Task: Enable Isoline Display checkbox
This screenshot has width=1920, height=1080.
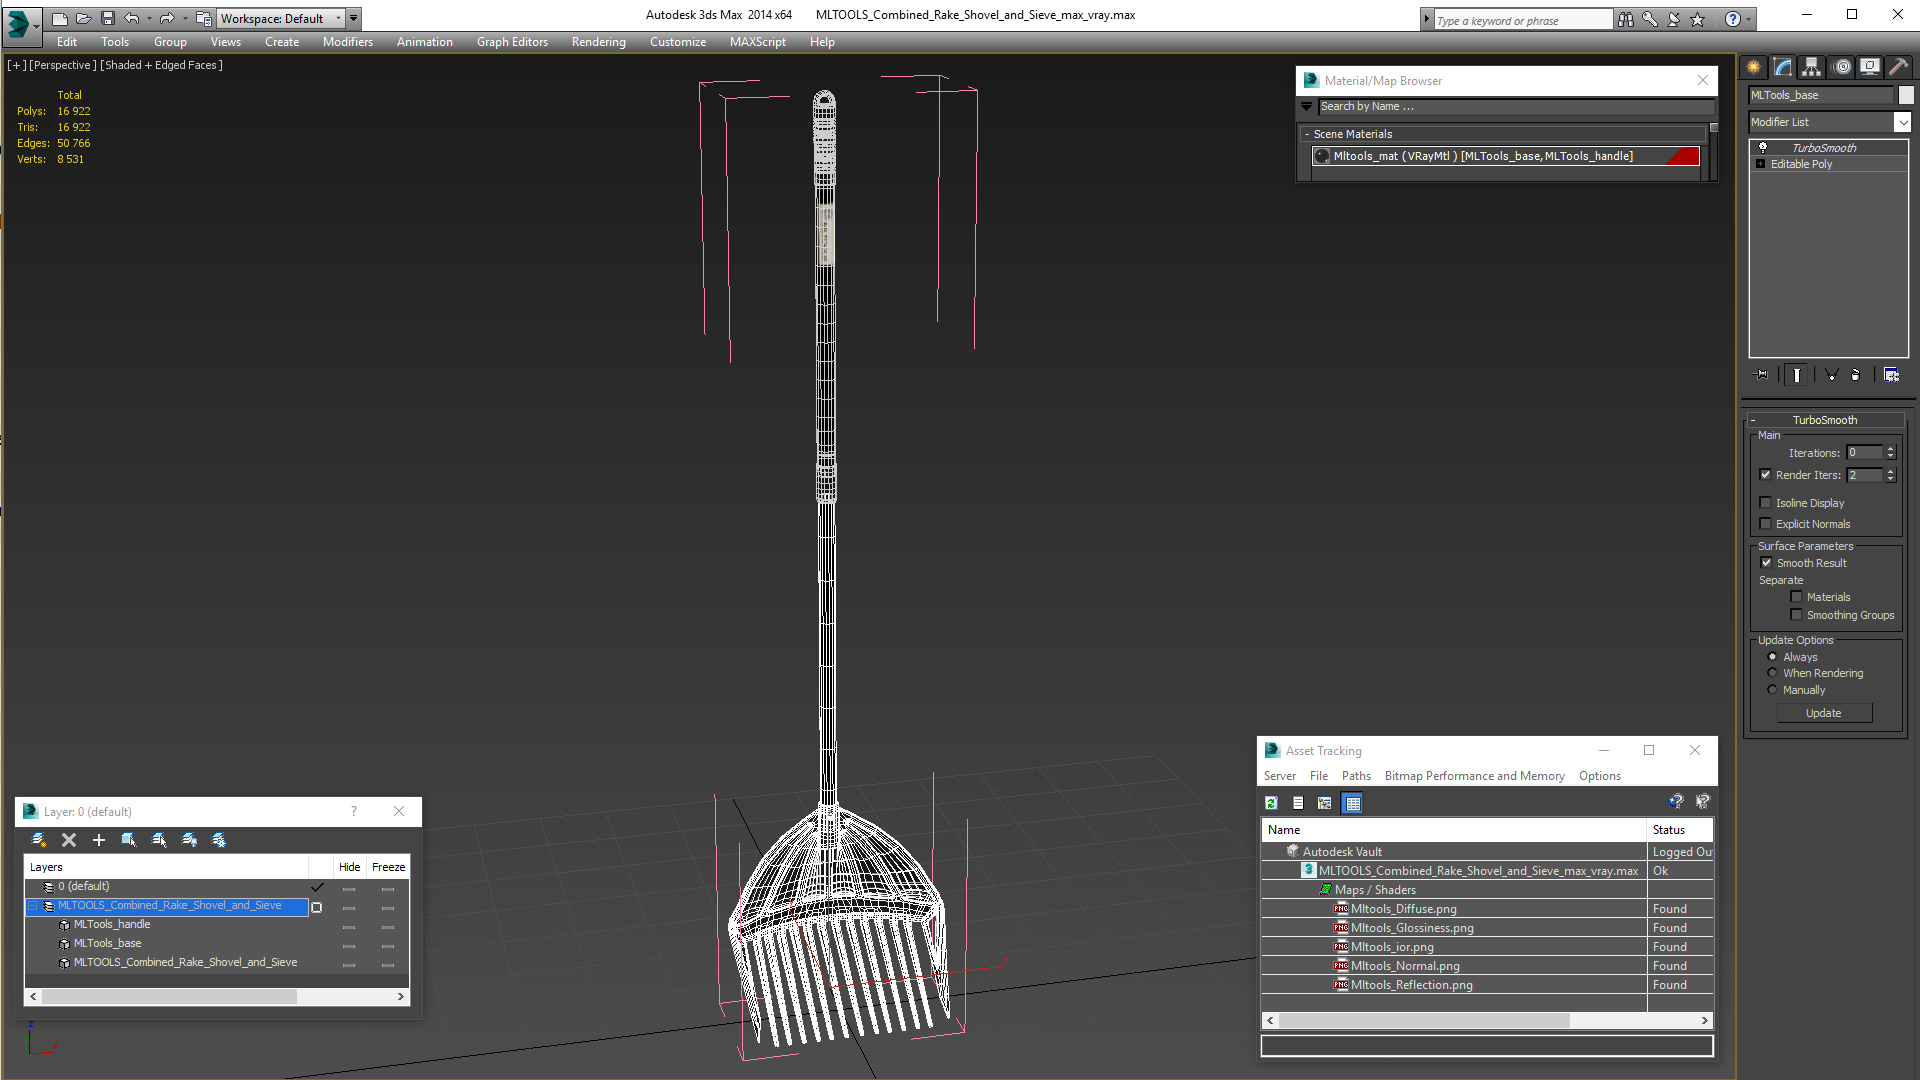Action: pyautogui.click(x=1766, y=503)
